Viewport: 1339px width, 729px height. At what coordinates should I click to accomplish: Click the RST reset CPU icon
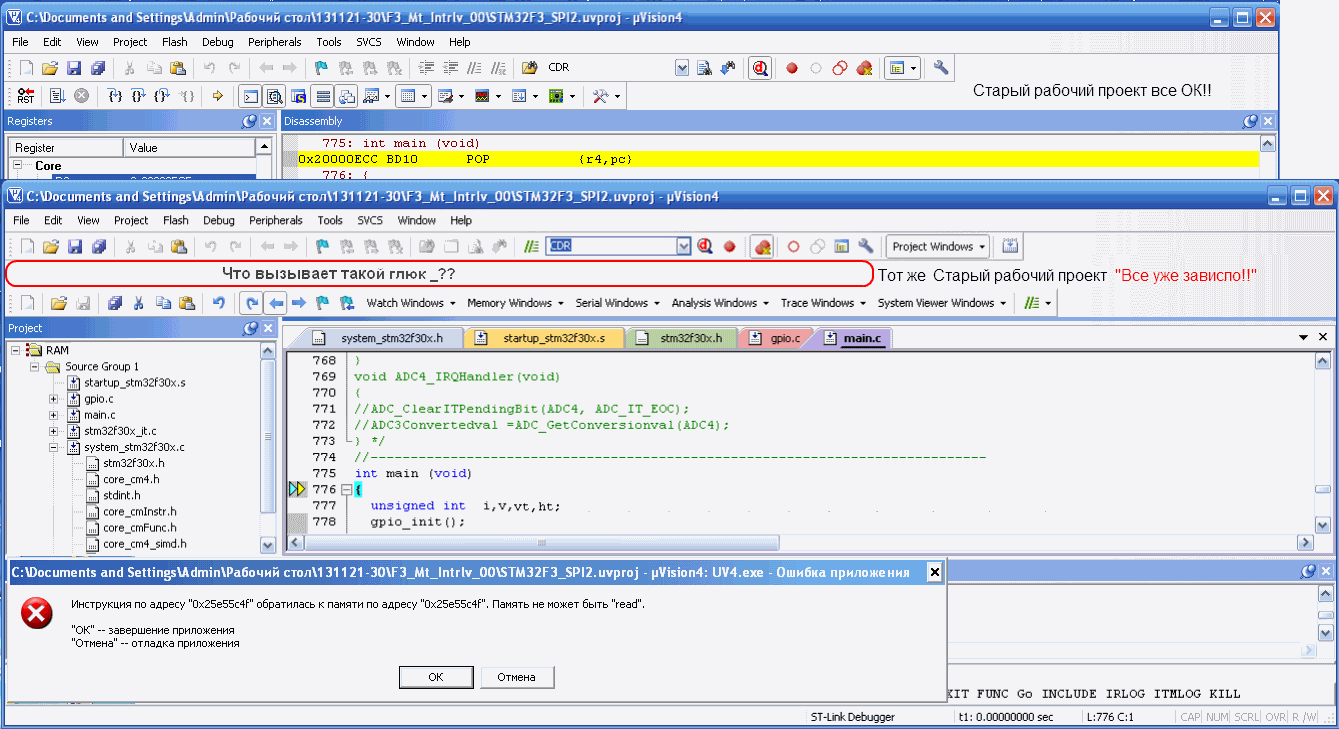click(26, 96)
